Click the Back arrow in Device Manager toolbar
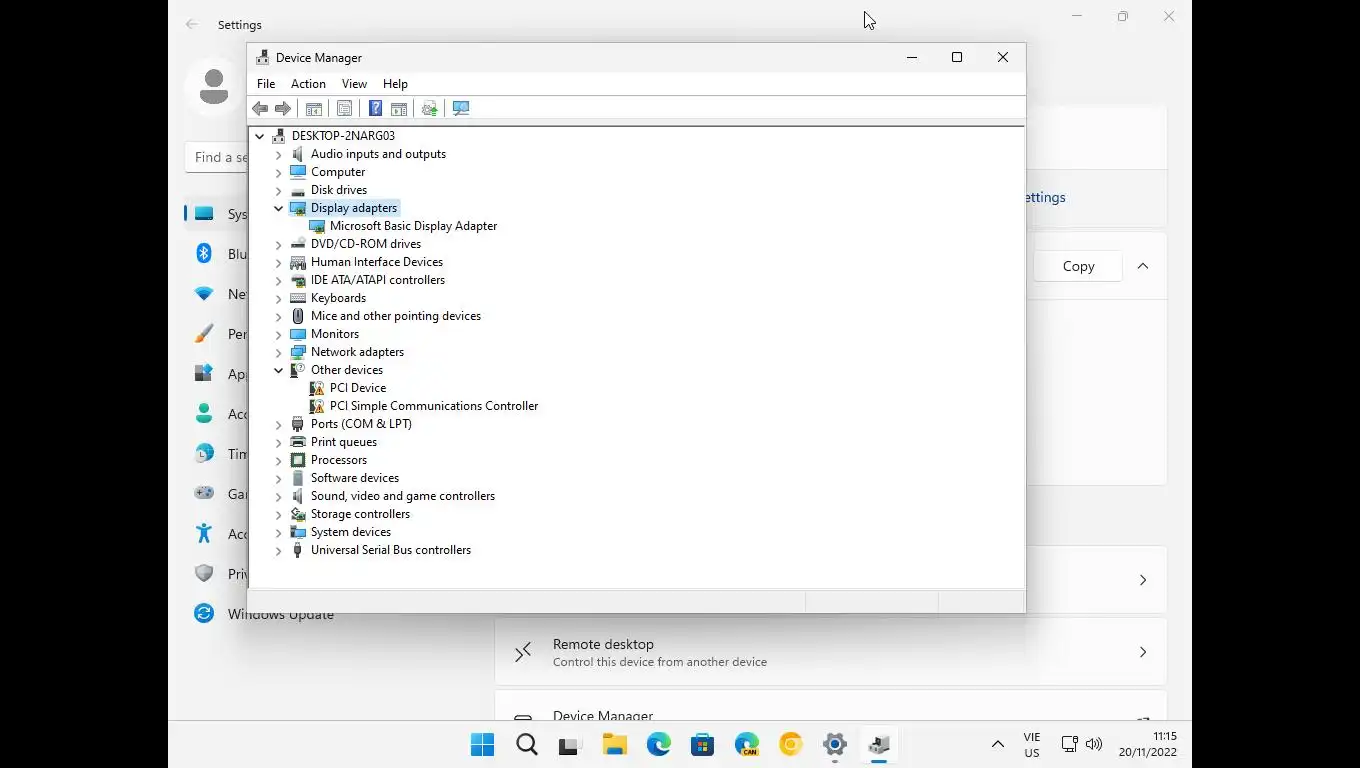The height and width of the screenshot is (768, 1360). [260, 108]
